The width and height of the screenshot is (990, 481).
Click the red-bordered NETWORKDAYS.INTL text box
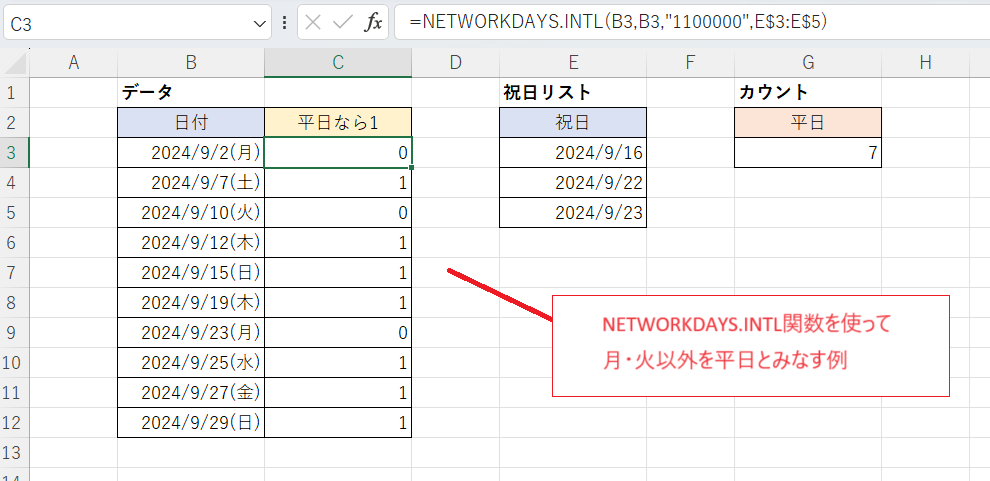point(751,346)
